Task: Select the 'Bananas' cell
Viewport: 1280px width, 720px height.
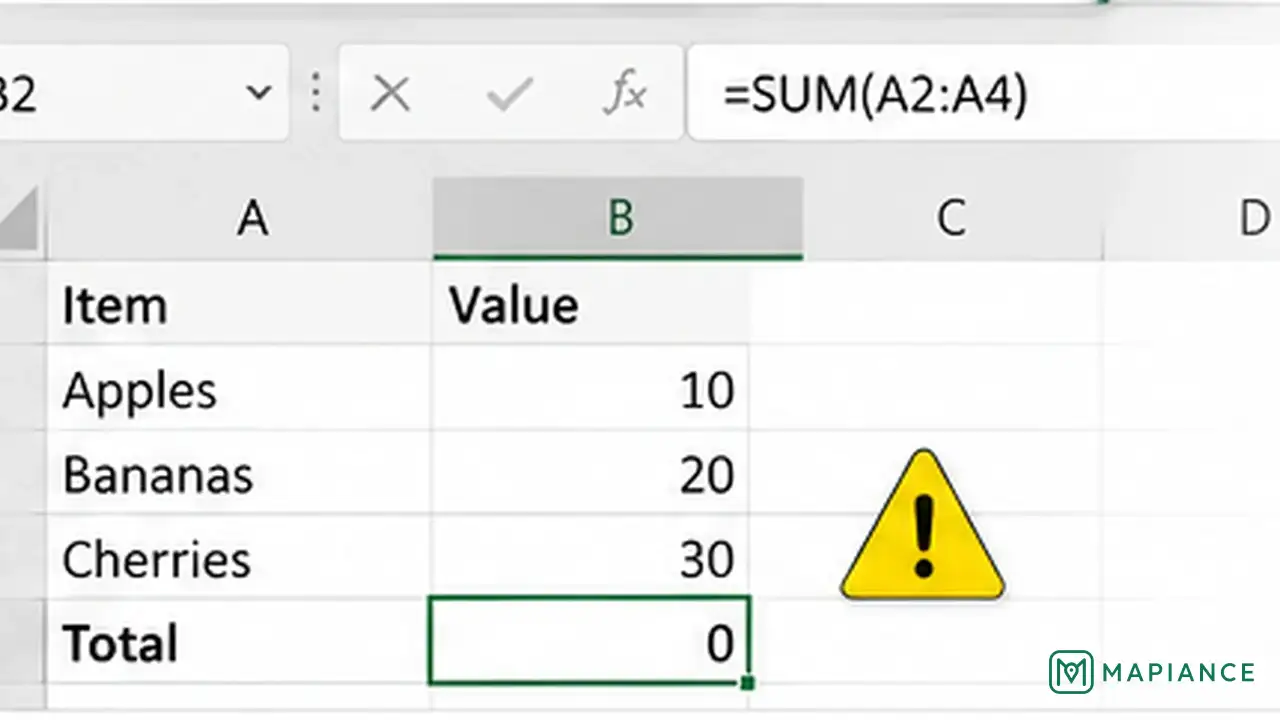Action: click(240, 474)
